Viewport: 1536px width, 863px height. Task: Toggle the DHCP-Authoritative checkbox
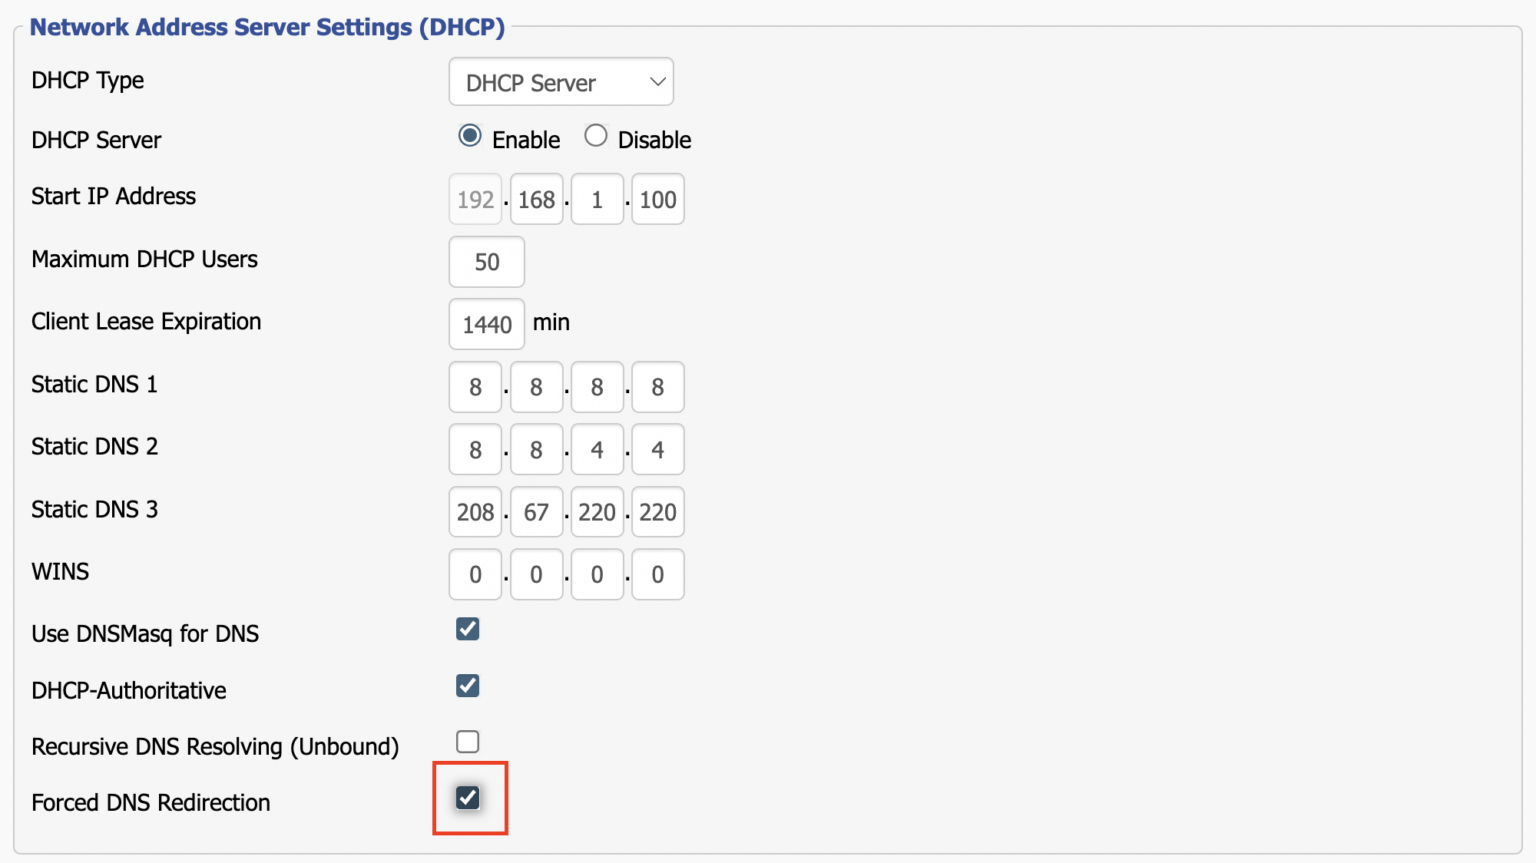pos(467,686)
